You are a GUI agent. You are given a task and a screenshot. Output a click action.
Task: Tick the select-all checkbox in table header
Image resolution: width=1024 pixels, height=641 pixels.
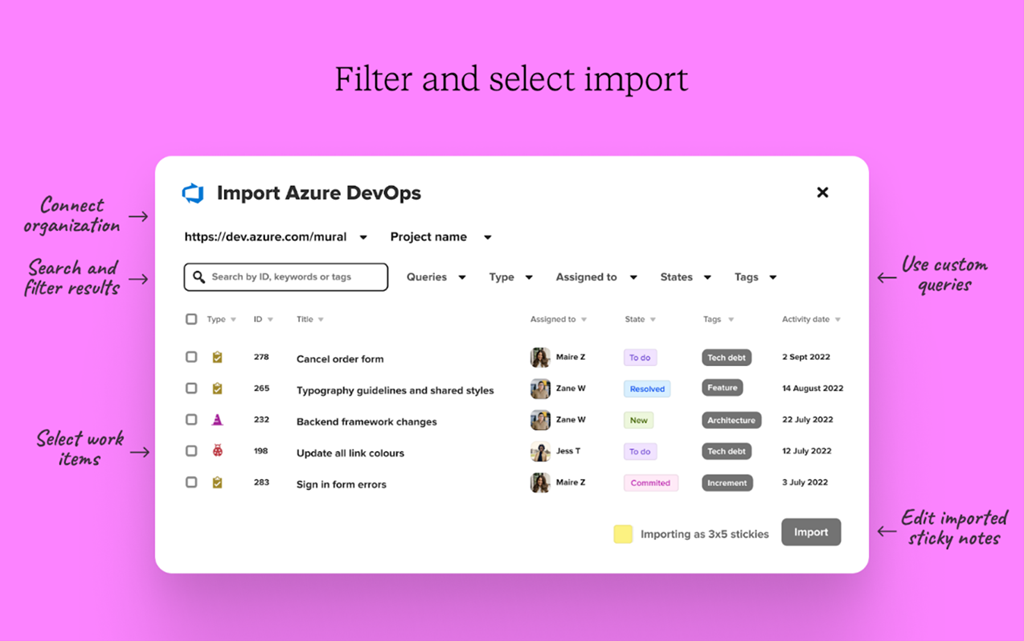tap(191, 319)
